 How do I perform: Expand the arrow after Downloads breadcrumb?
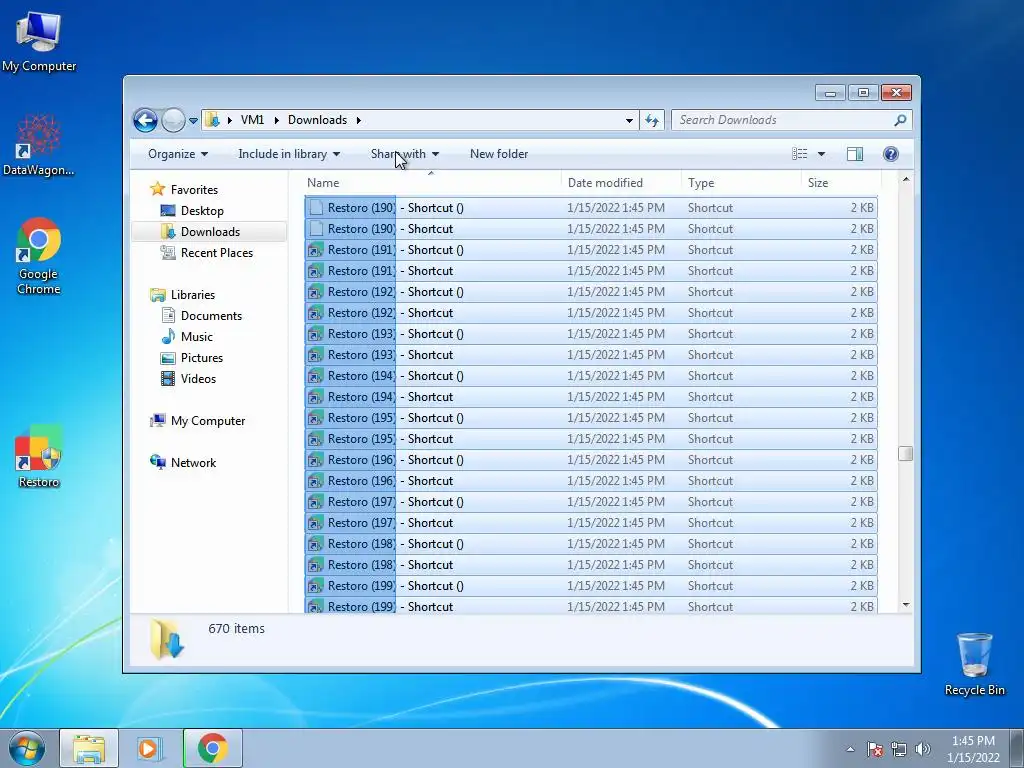359,120
